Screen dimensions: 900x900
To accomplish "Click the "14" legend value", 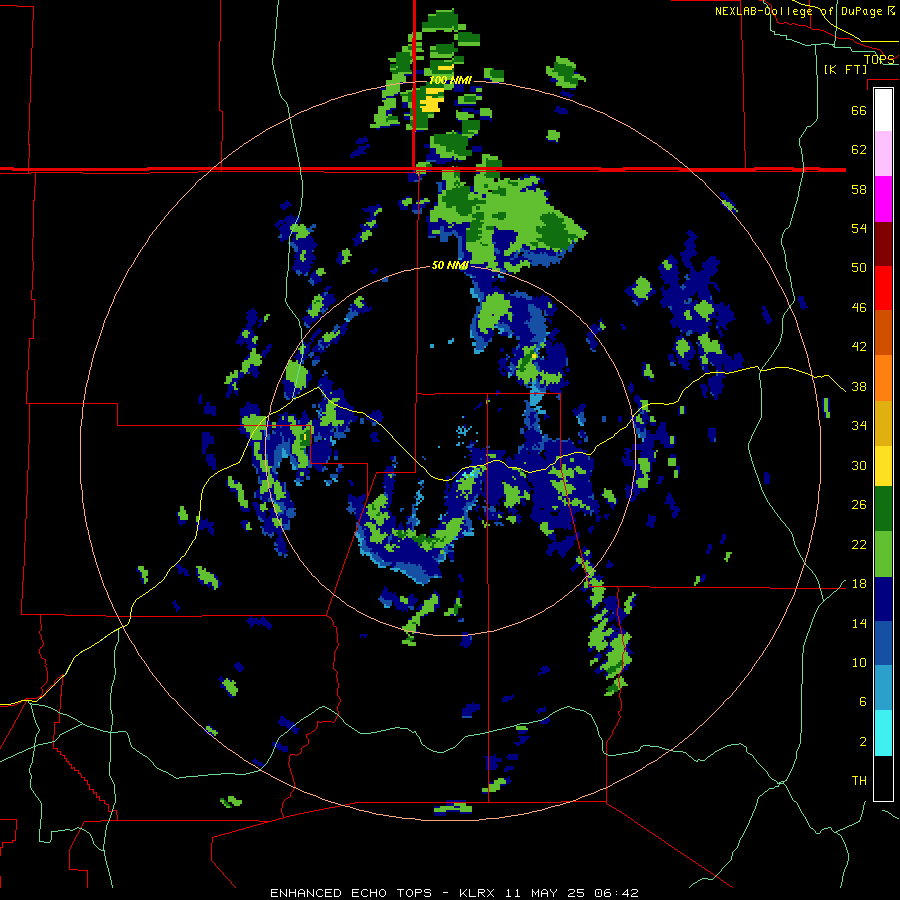I will tap(859, 623).
